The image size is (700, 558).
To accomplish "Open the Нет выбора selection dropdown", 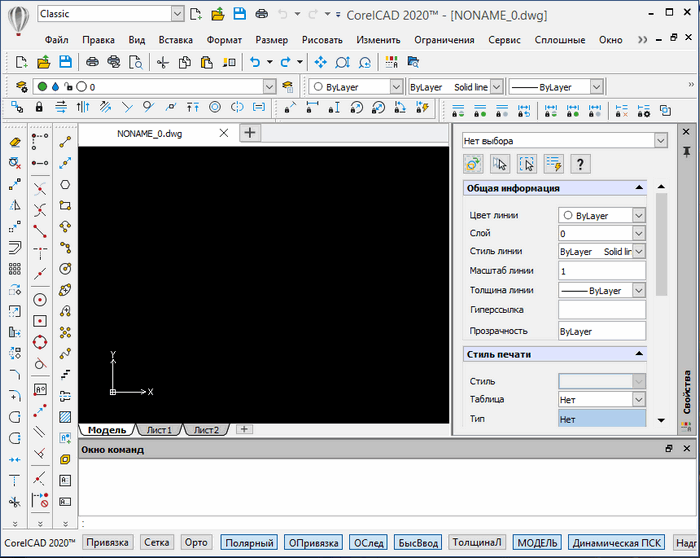I will coord(660,141).
